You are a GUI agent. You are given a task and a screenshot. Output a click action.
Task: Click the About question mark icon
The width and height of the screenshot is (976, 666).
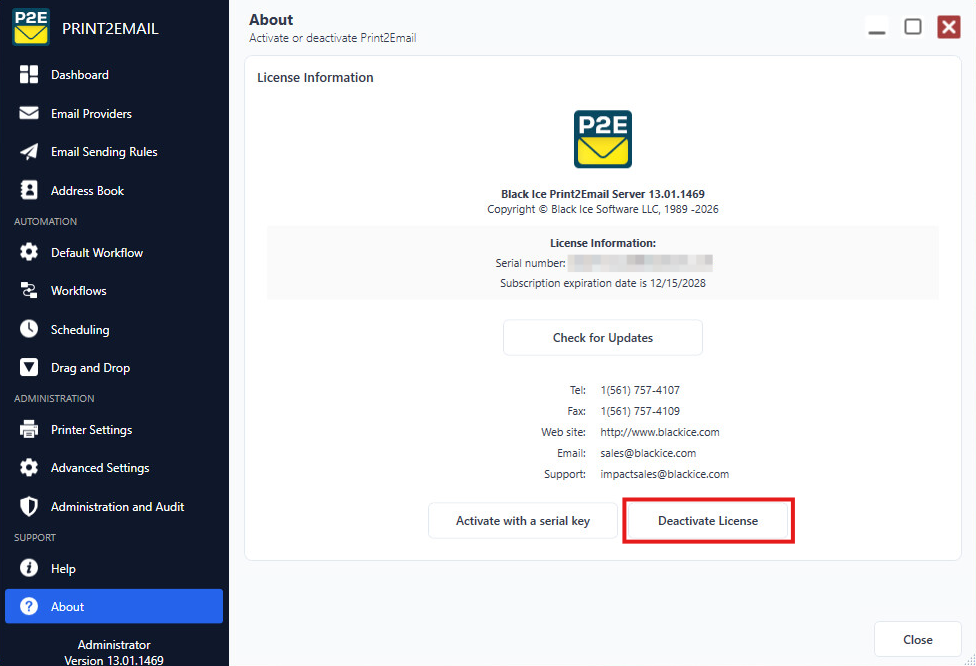(29, 606)
